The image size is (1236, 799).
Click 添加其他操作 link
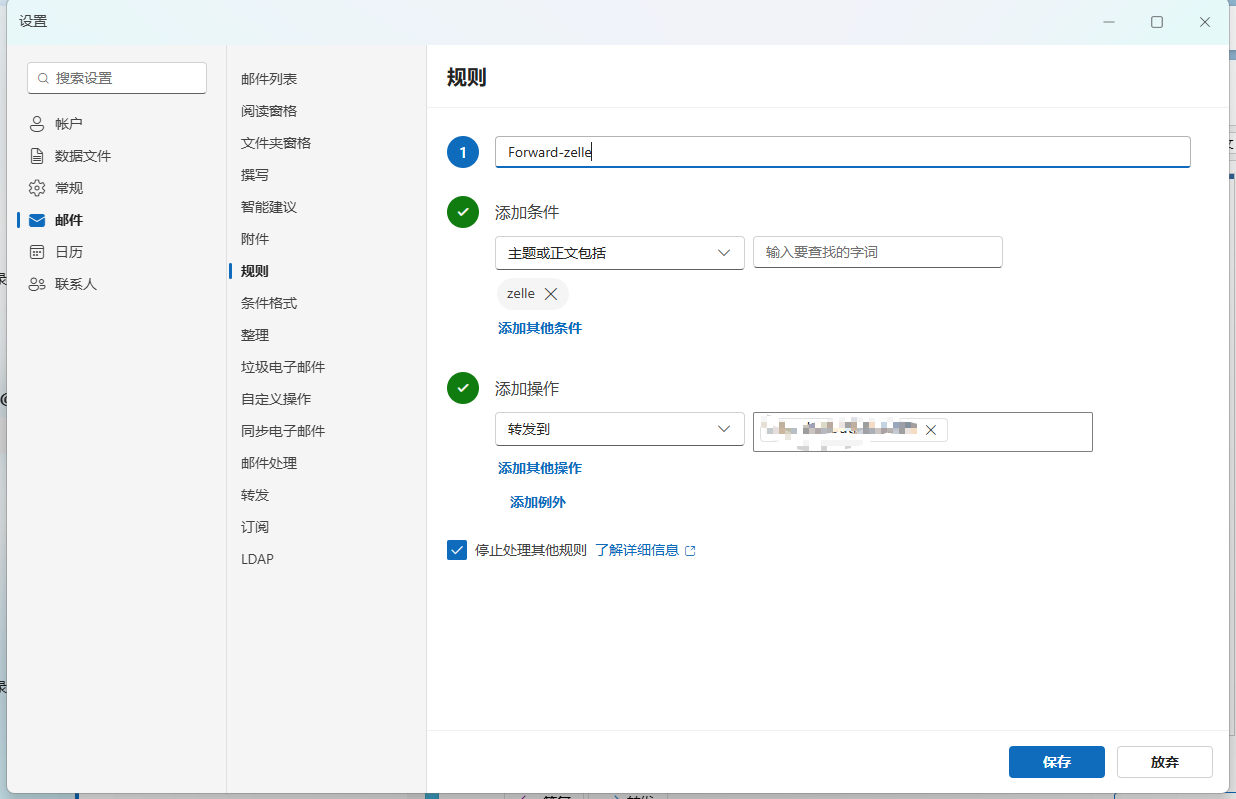click(540, 468)
